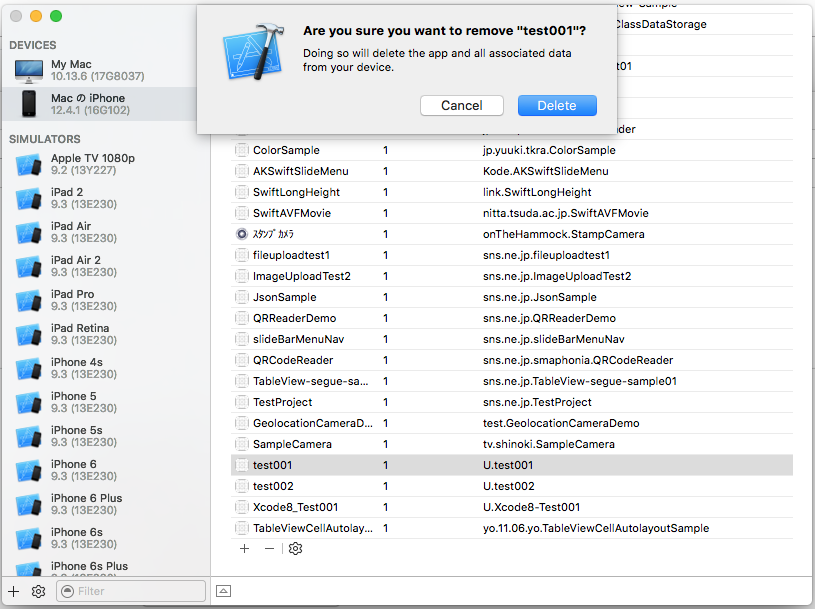Click the My Mac computer icon

click(x=29, y=71)
